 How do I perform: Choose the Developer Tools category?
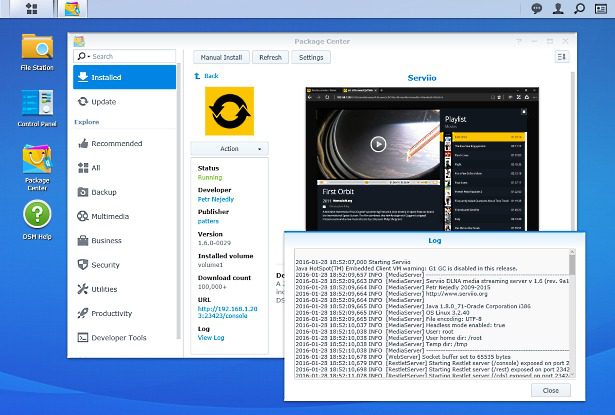pos(118,338)
